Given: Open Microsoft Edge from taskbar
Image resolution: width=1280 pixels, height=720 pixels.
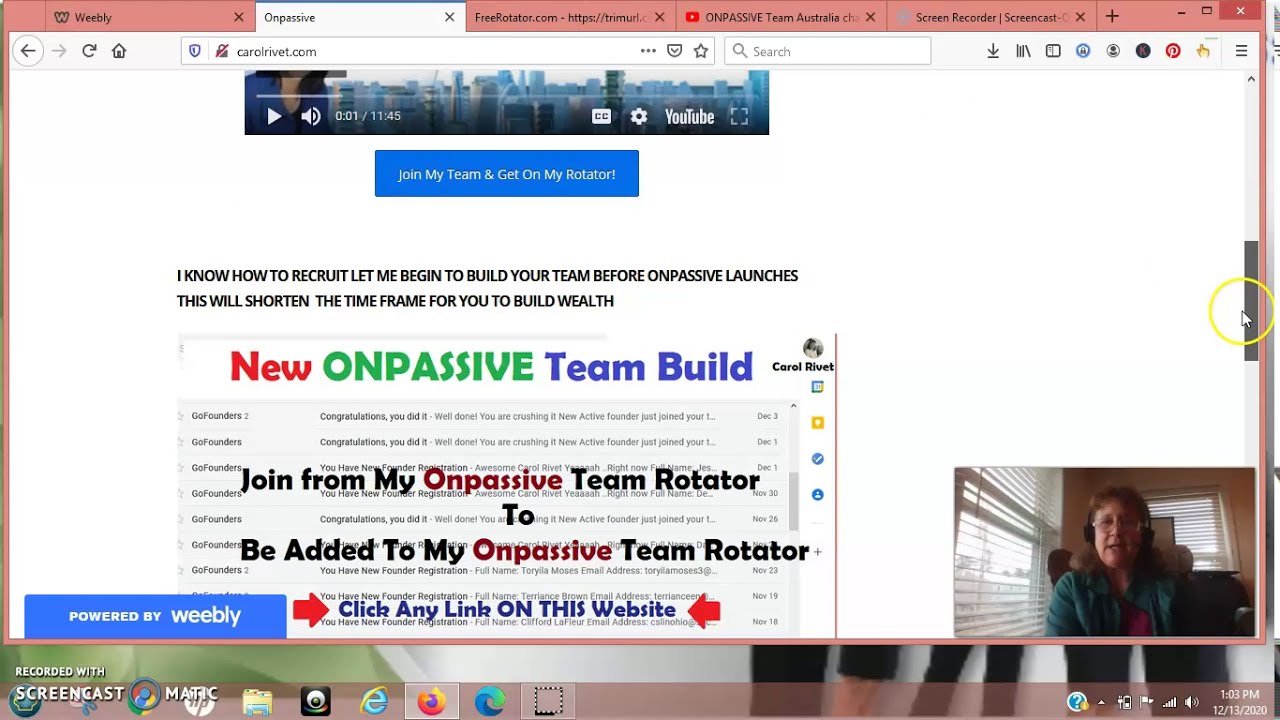Looking at the screenshot, I should [x=490, y=701].
